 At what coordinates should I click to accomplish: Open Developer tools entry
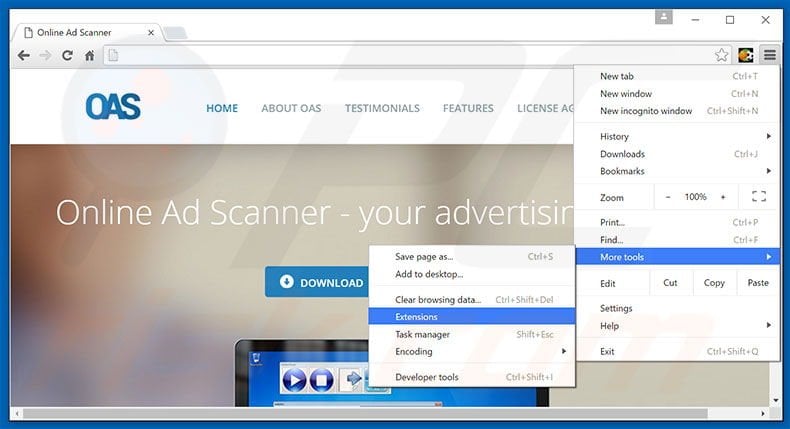472,377
